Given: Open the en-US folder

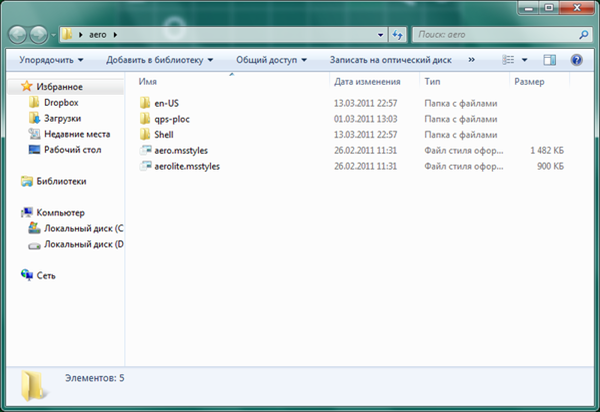Looking at the screenshot, I should [165, 102].
